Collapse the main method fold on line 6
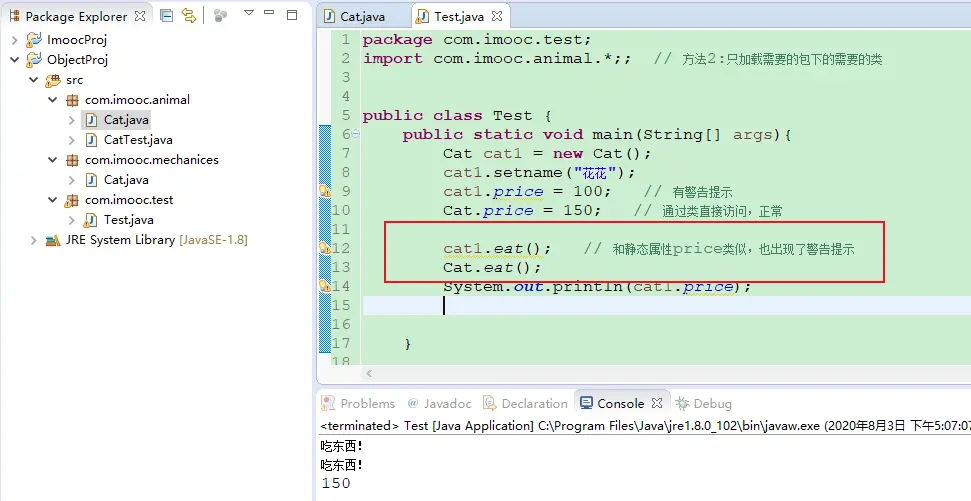The height and width of the screenshot is (501, 971). point(355,134)
